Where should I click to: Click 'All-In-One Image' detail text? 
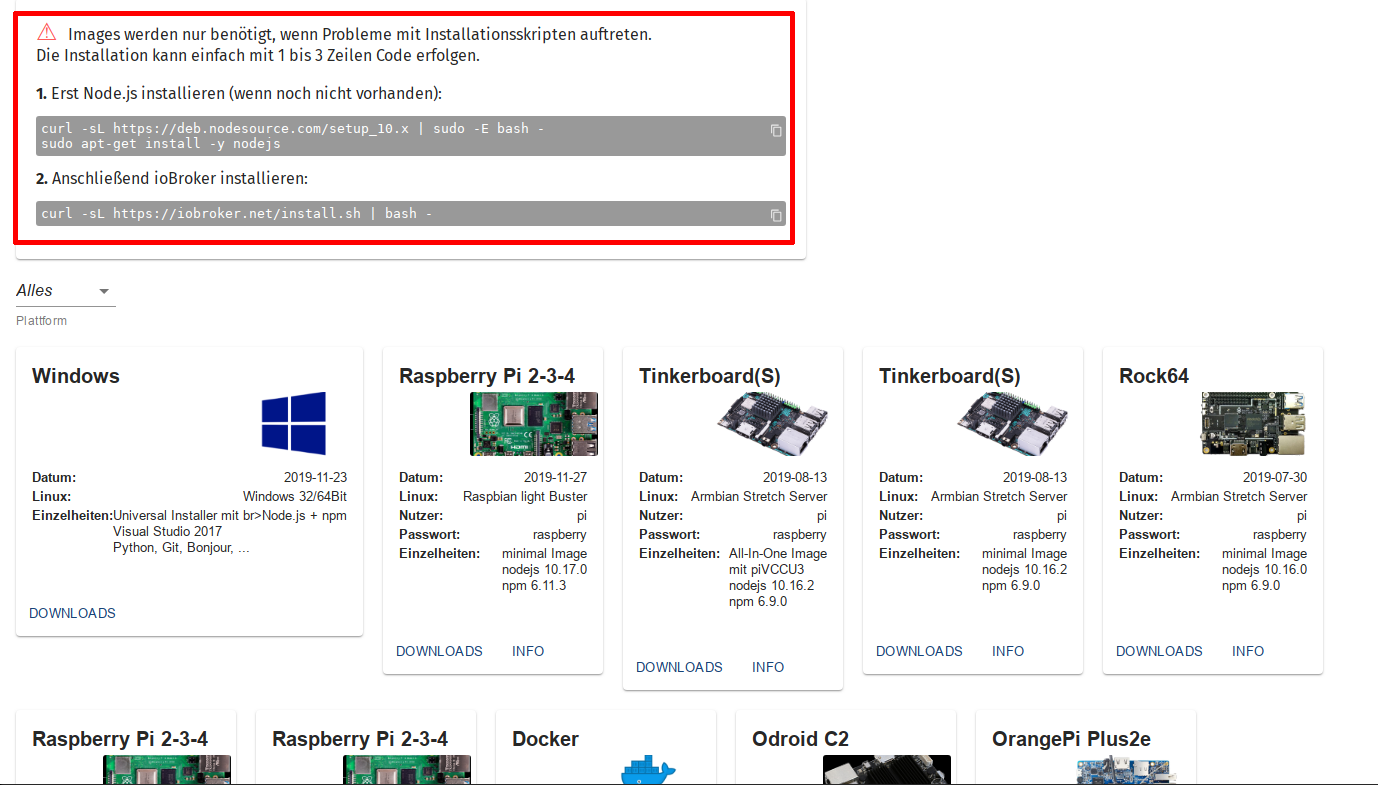click(x=778, y=554)
